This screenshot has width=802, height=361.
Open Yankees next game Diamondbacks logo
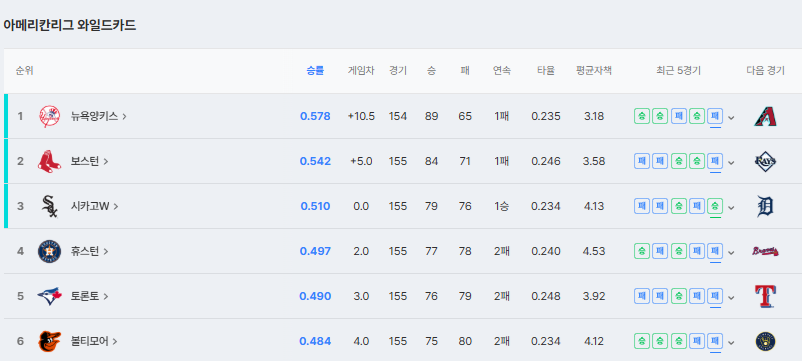coord(765,117)
